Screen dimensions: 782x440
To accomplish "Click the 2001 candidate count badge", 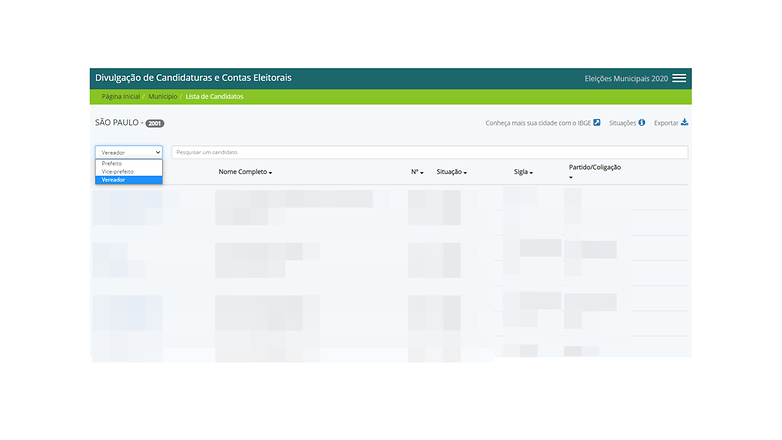I will (155, 123).
